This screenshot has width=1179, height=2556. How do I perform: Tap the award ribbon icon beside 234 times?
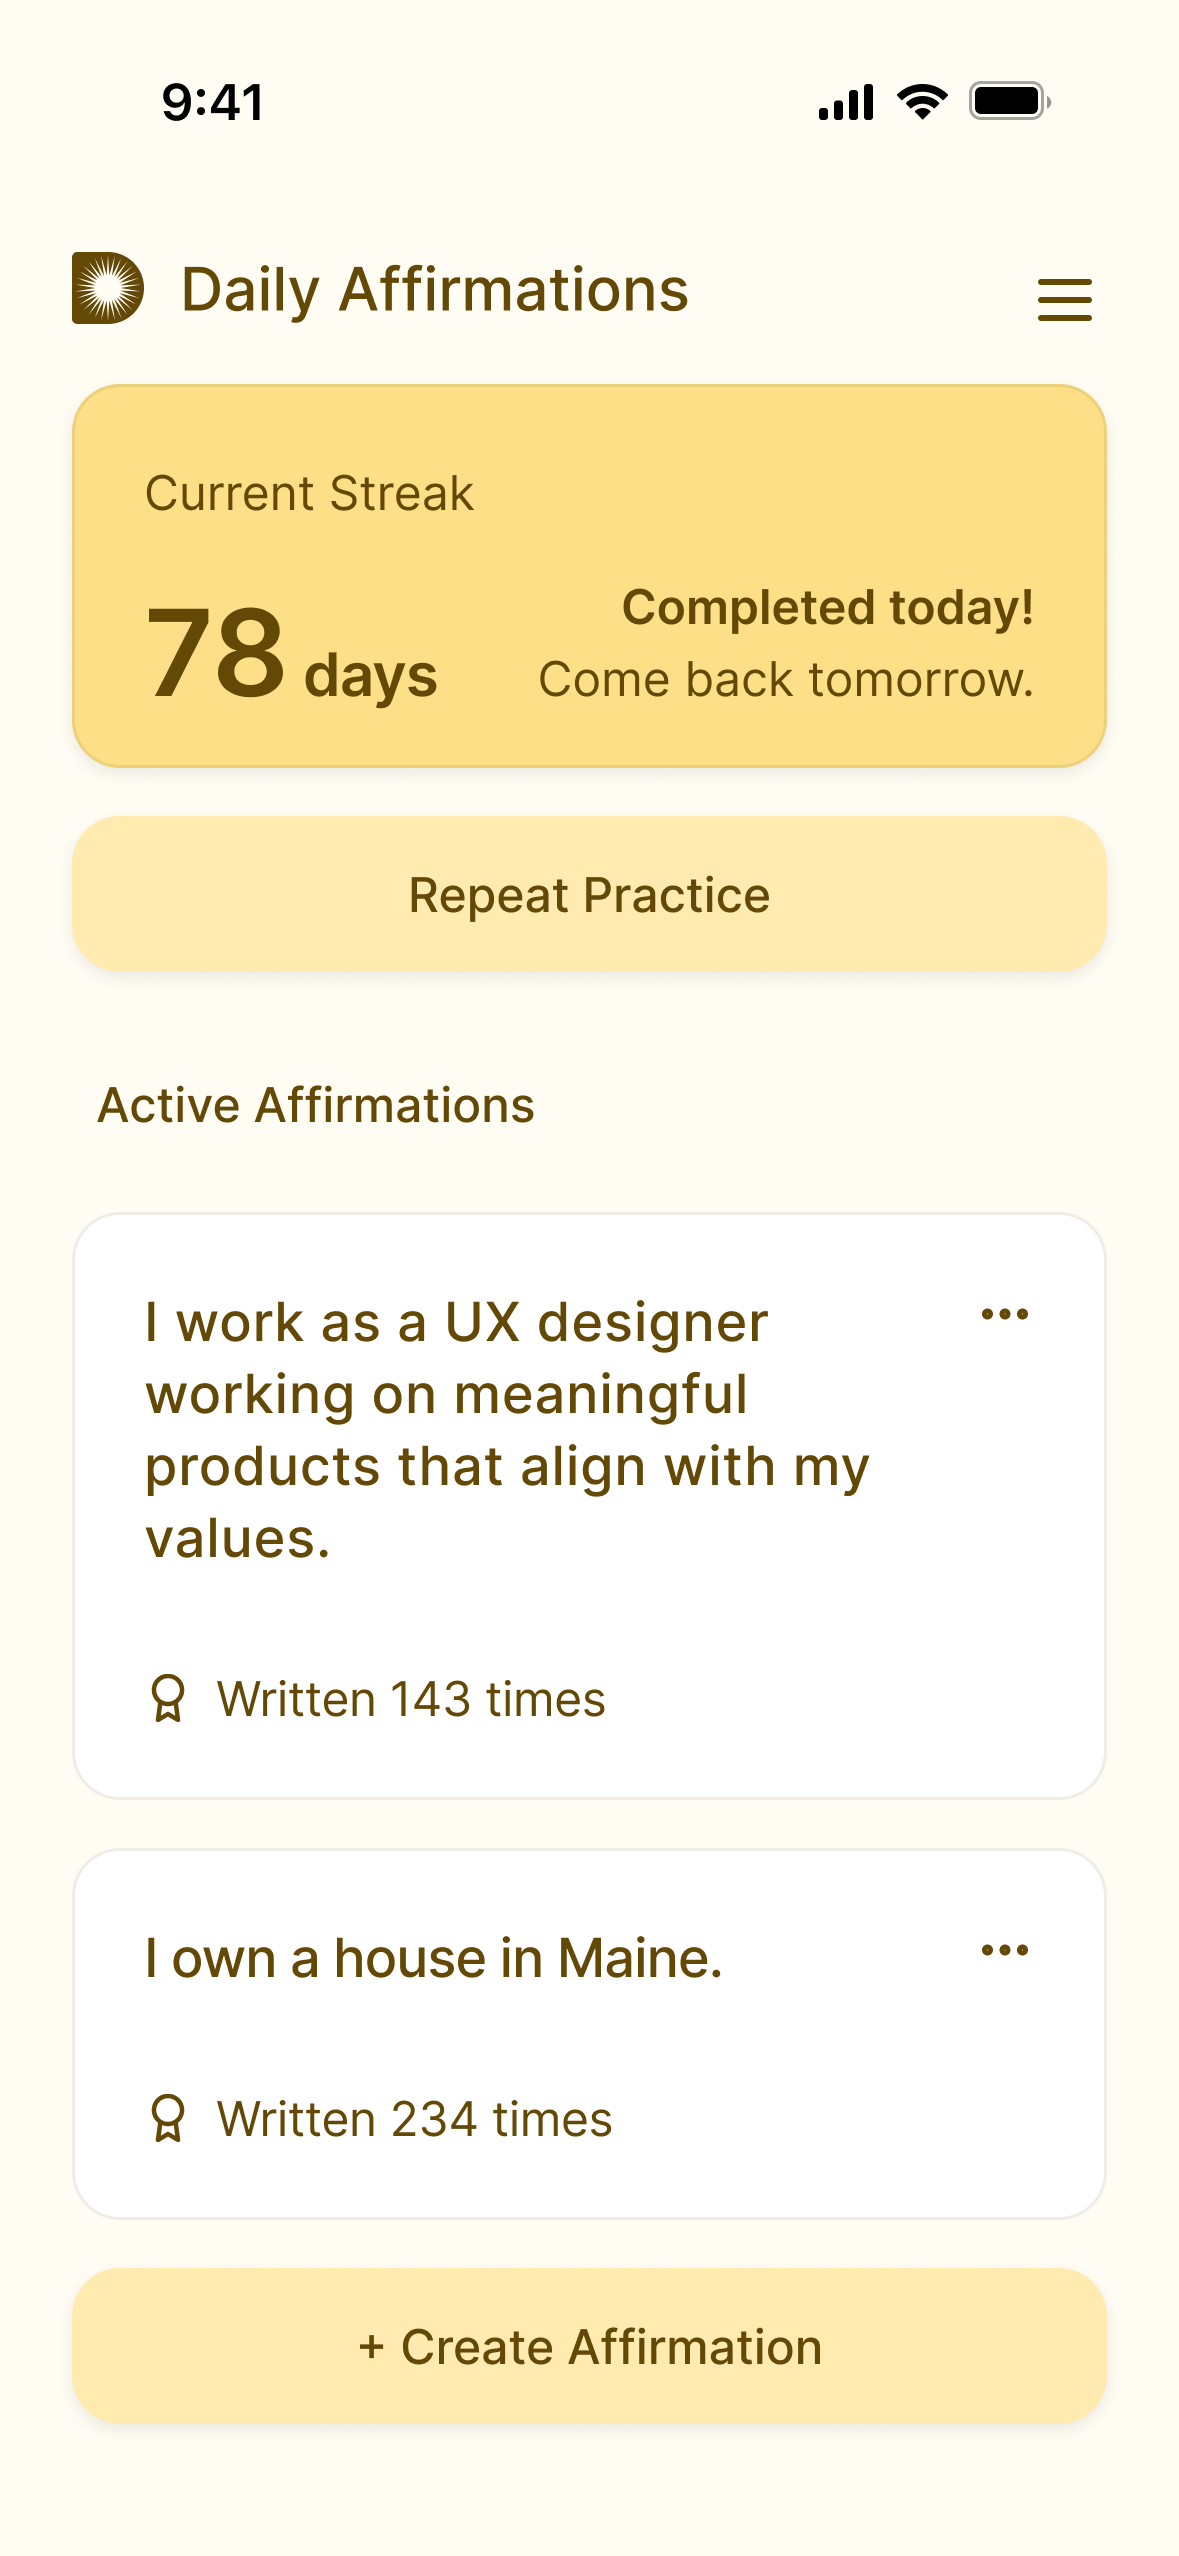[168, 2118]
